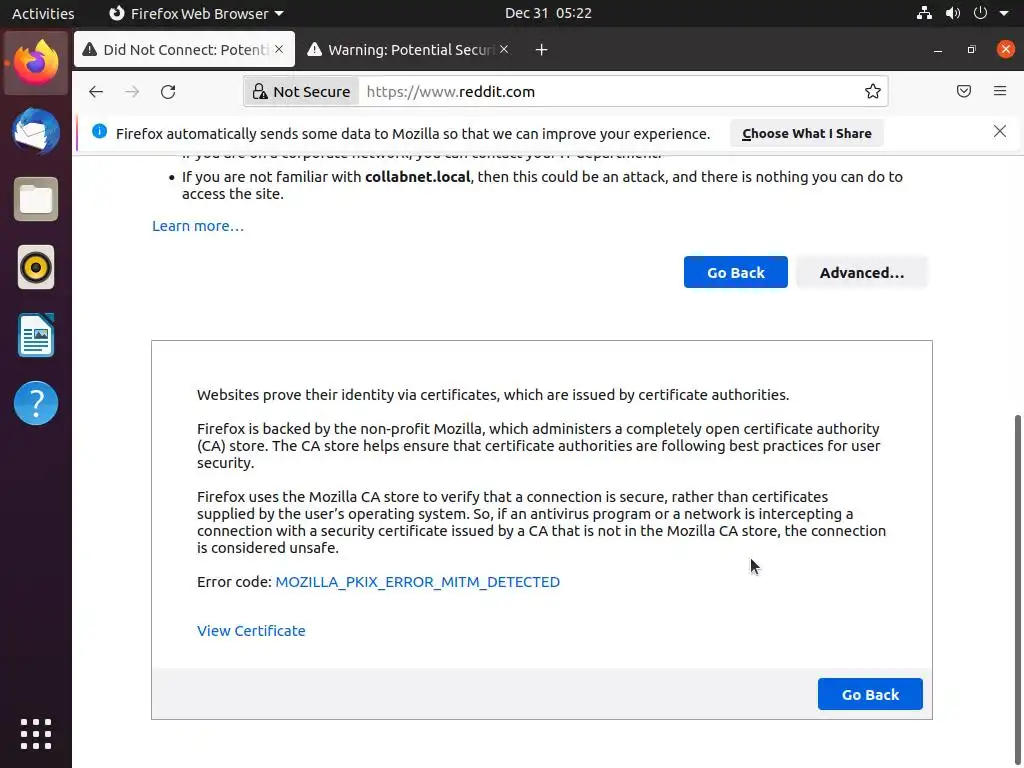Save page to Pocket
1024x768 pixels.
[963, 91]
